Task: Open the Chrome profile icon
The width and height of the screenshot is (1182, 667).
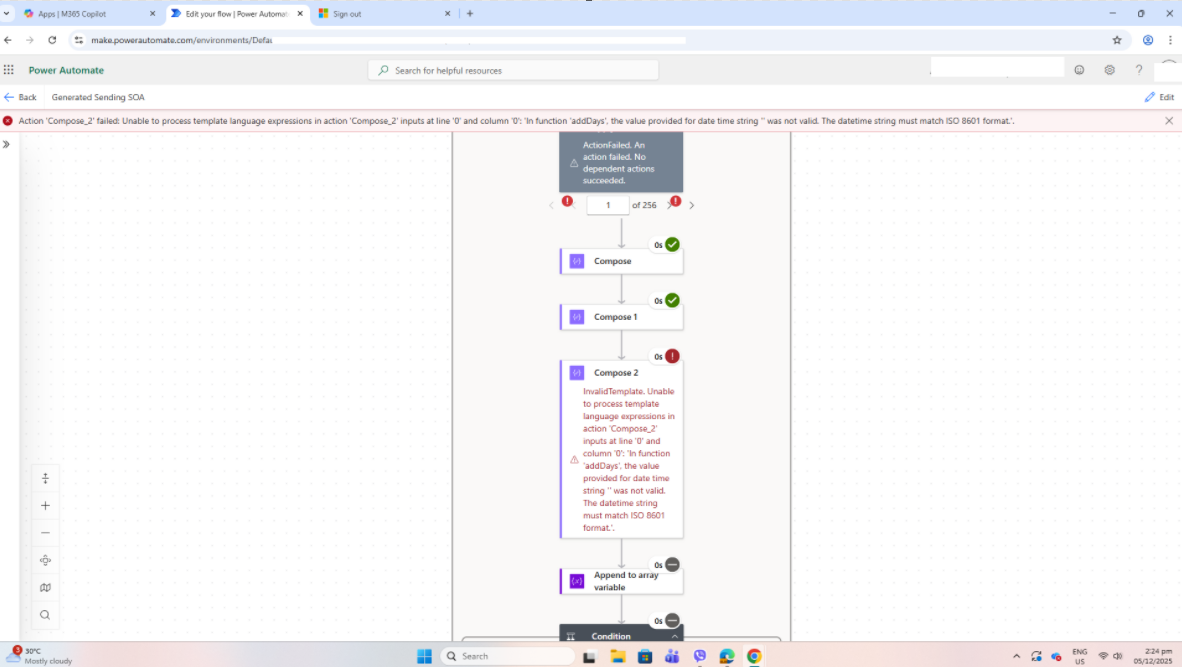Action: 1148,40
